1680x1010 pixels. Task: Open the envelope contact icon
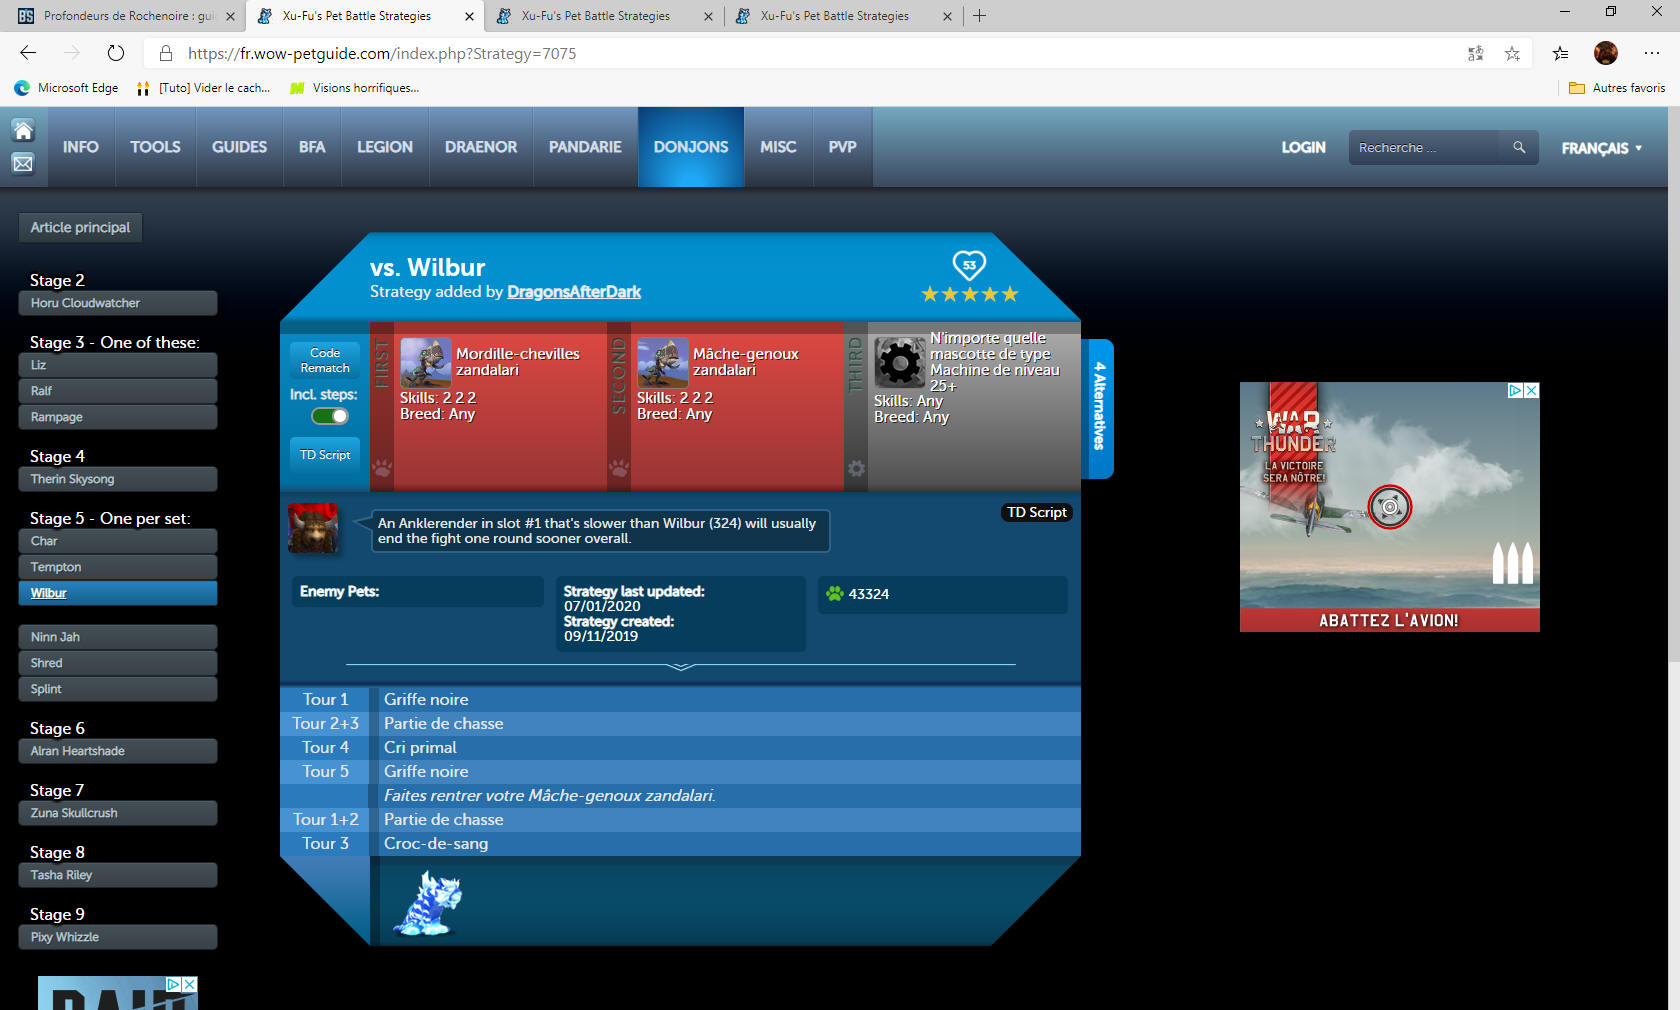pos(23,163)
